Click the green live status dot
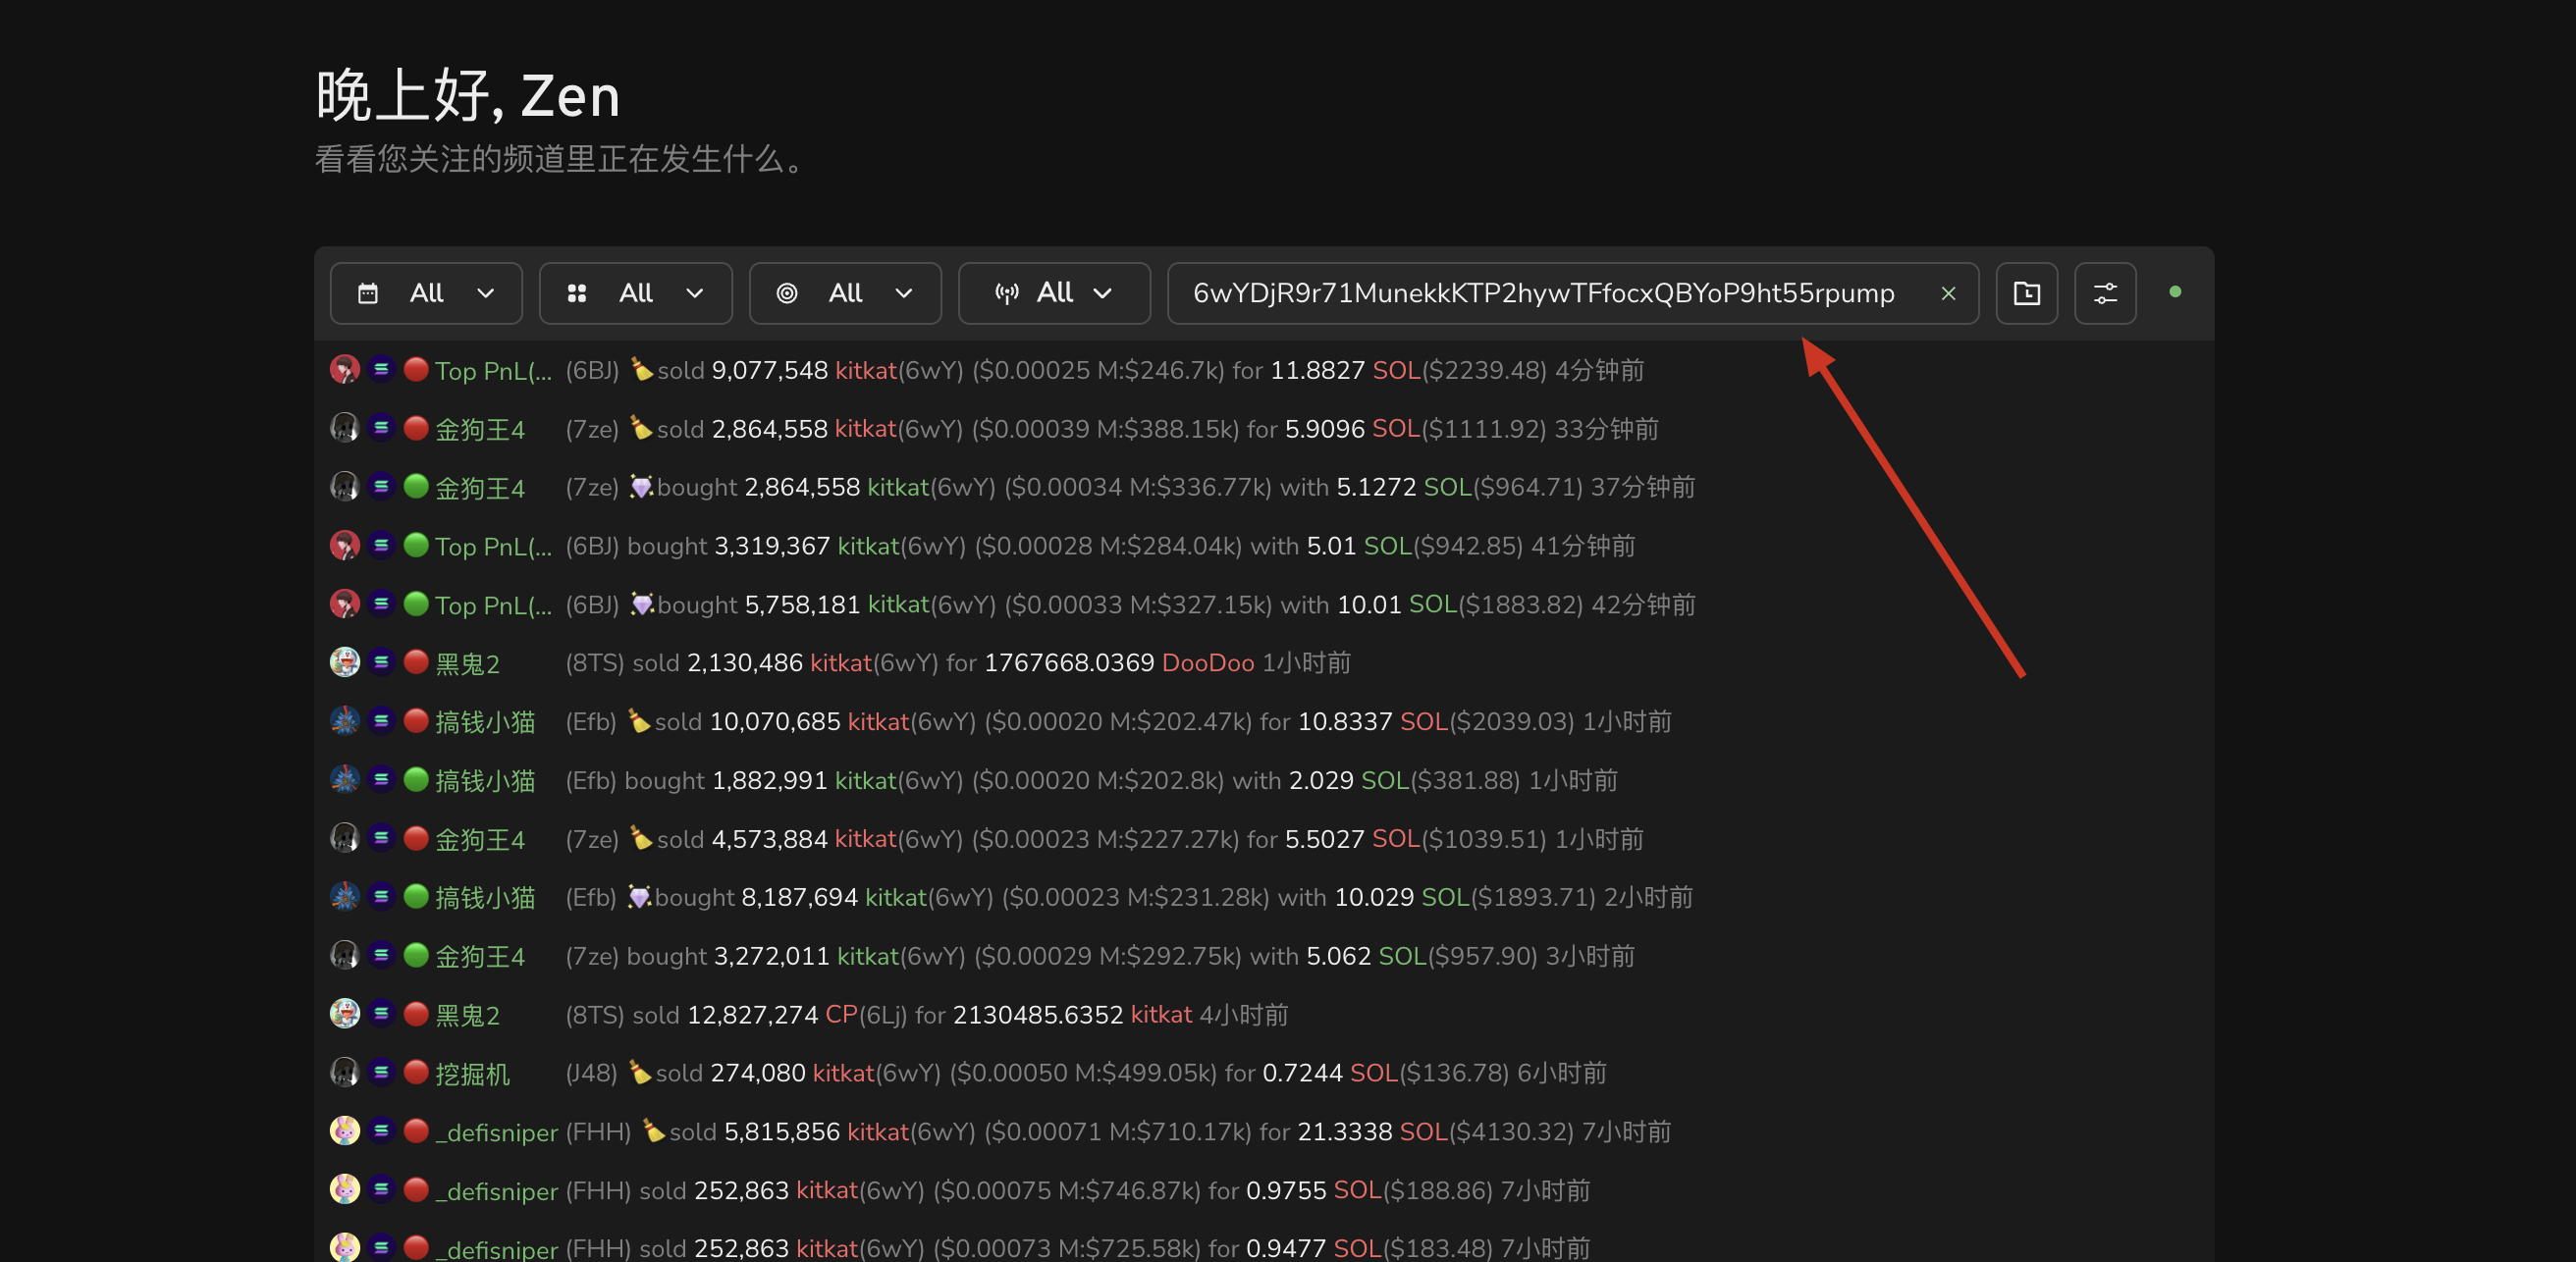Image resolution: width=2576 pixels, height=1262 pixels. pos(2174,292)
